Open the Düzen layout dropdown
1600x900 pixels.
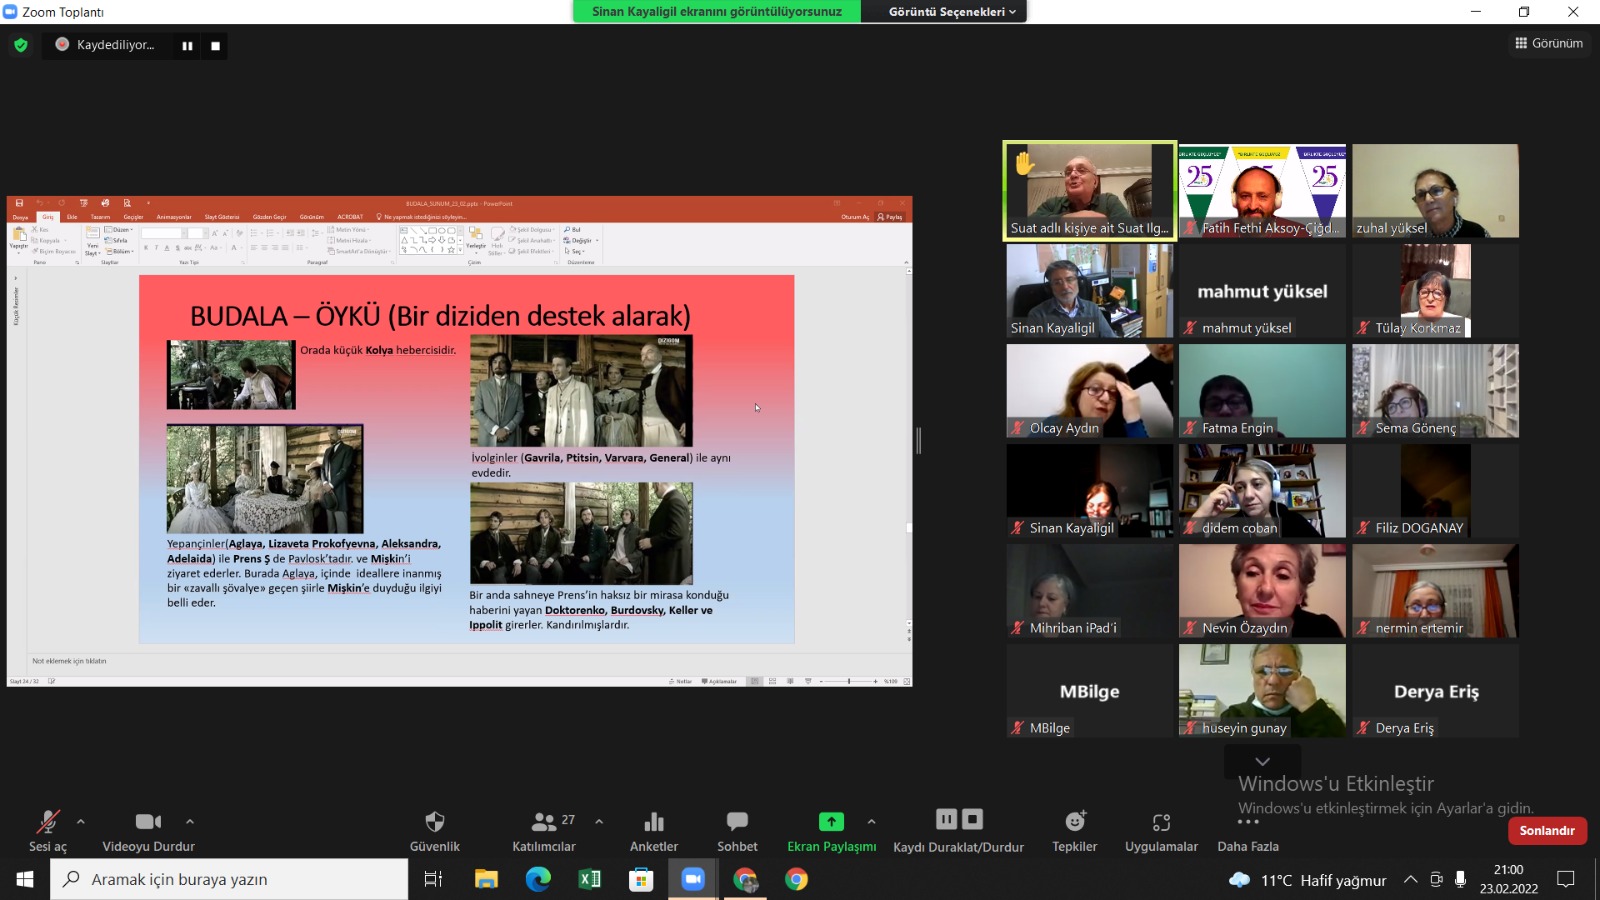[119, 230]
